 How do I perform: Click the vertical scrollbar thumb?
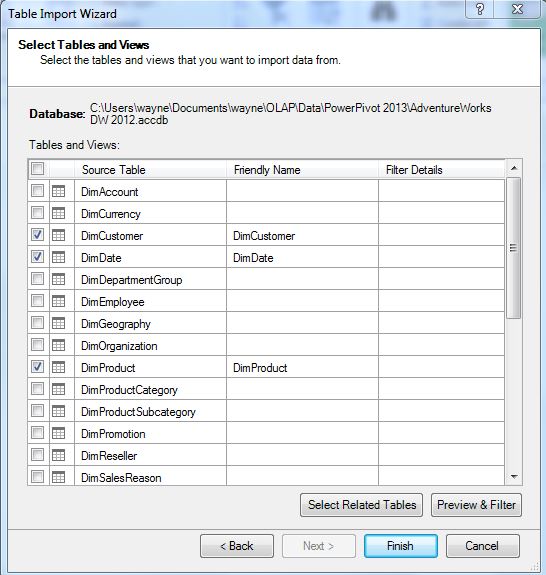tap(514, 248)
